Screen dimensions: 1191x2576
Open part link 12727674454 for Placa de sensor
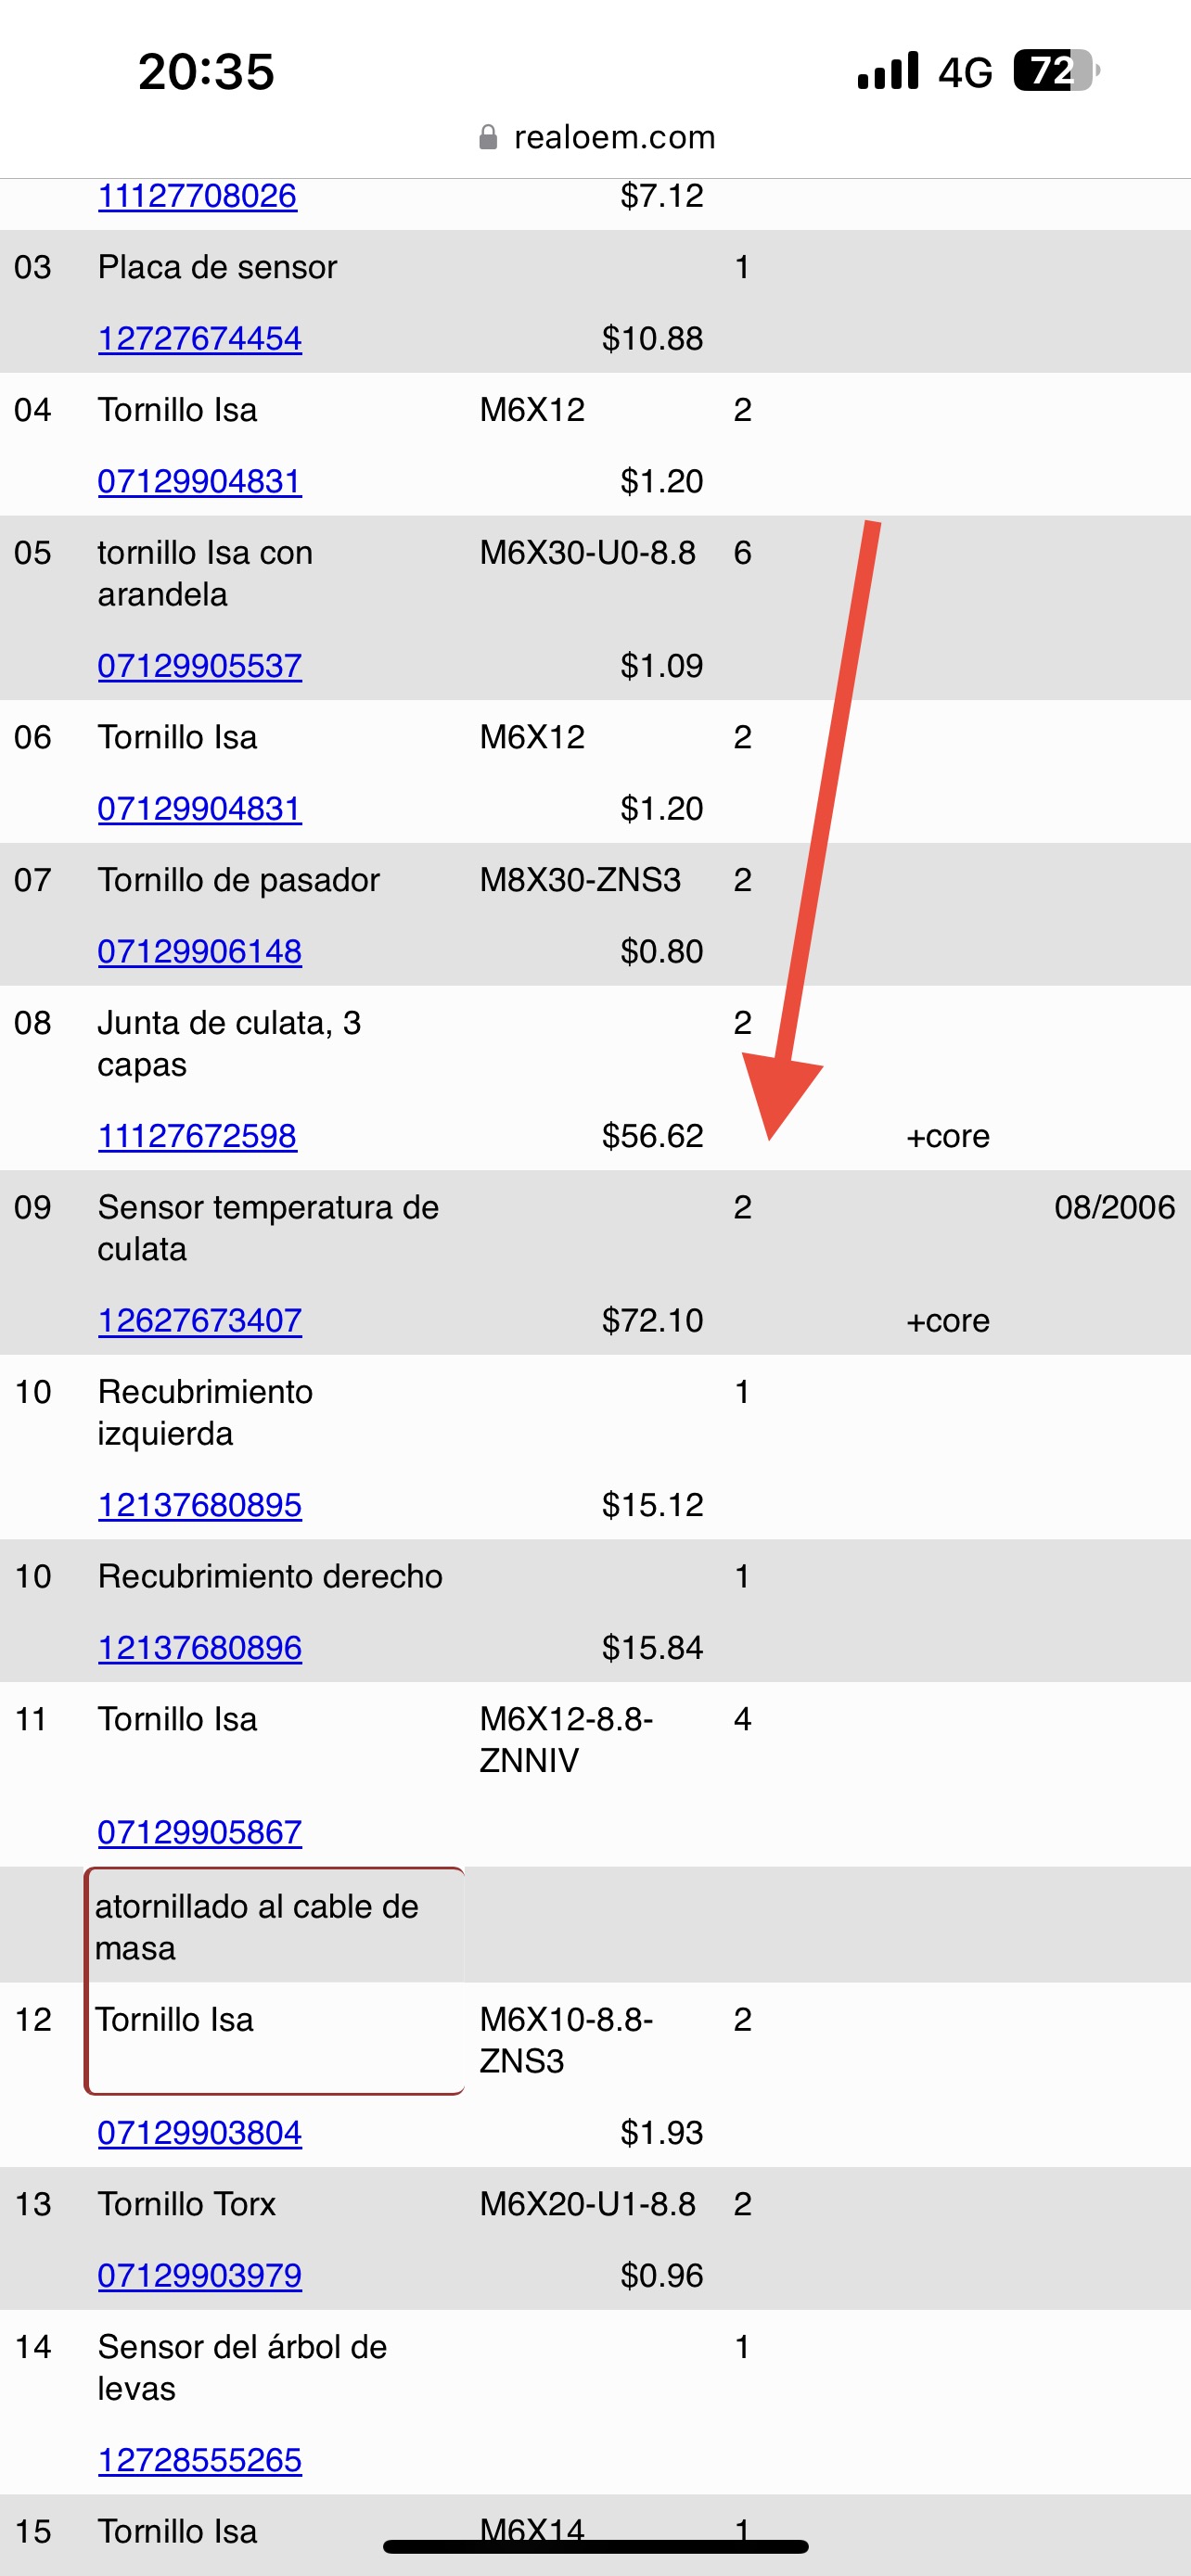click(199, 339)
